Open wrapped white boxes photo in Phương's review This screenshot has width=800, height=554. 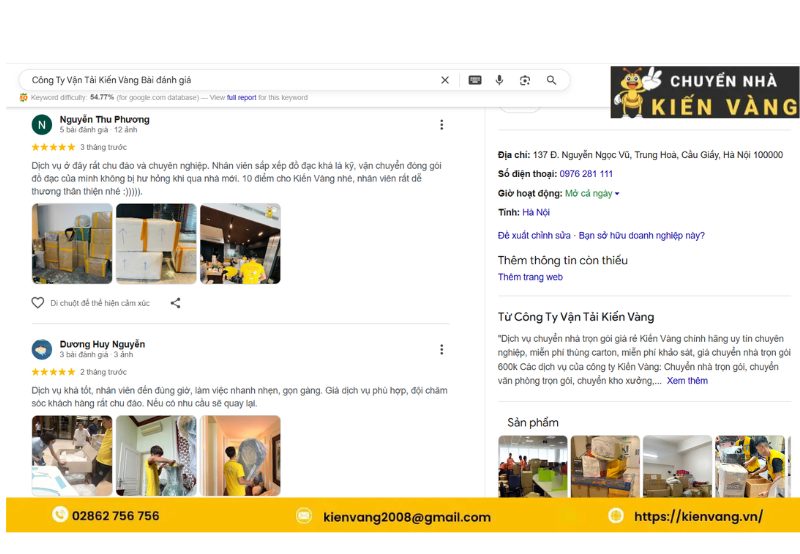156,244
